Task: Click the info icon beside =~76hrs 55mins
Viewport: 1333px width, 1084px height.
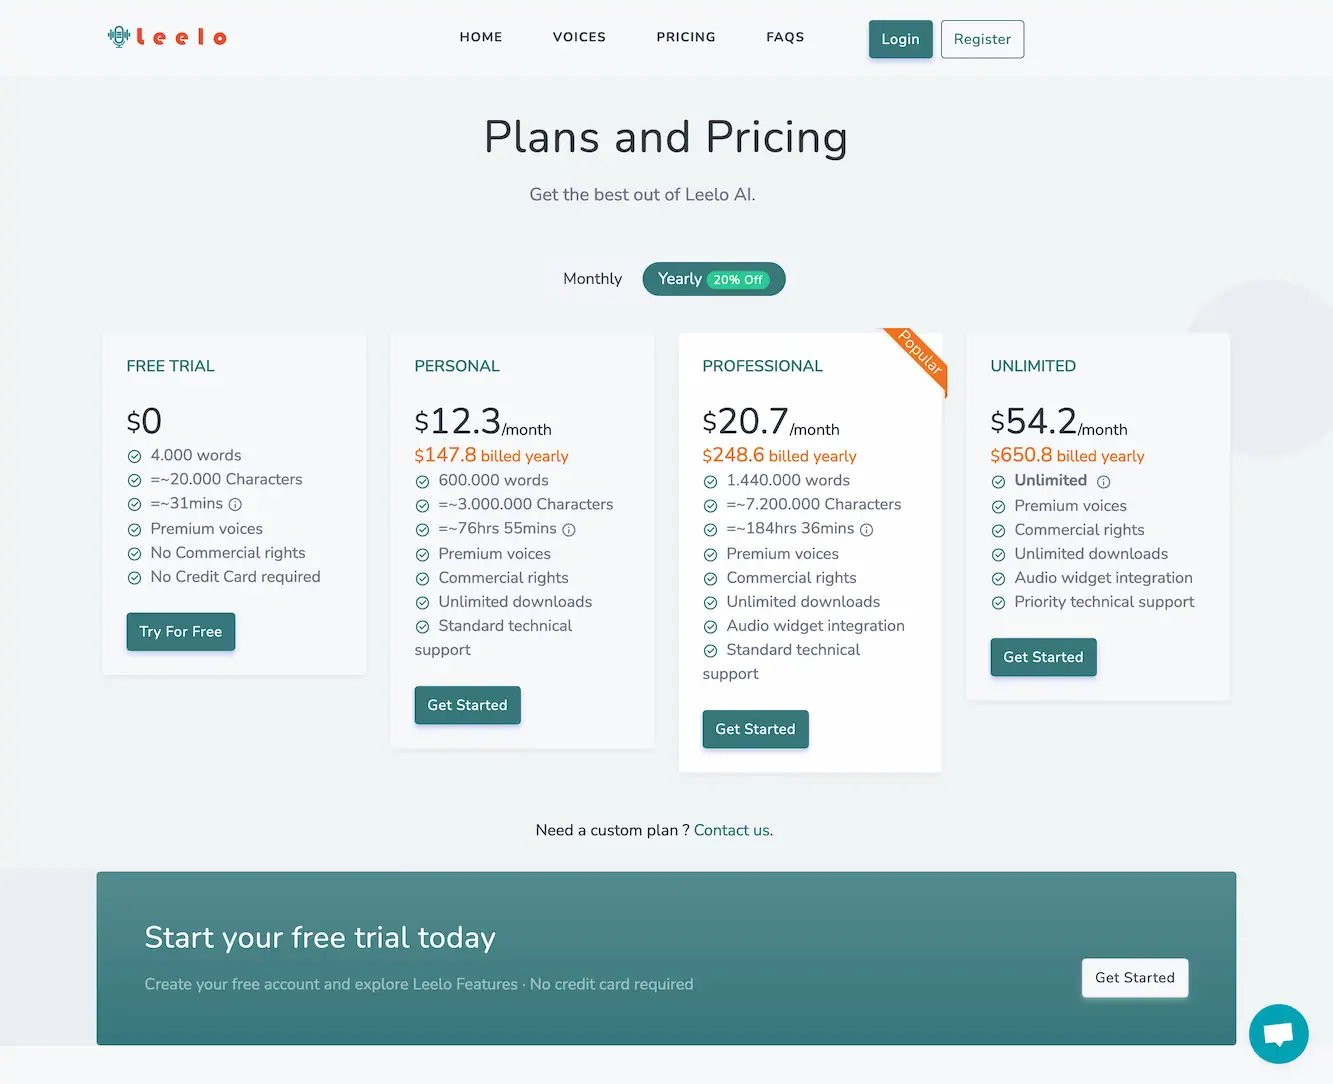Action: click(x=569, y=529)
